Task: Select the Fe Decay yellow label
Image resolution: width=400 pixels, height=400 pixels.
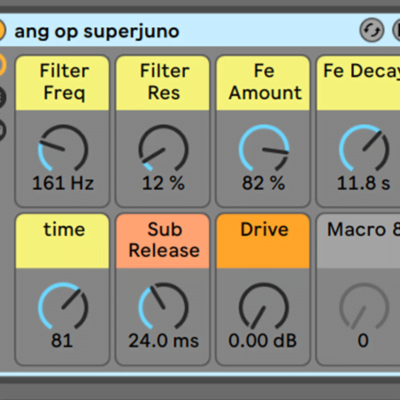Action: point(358,83)
